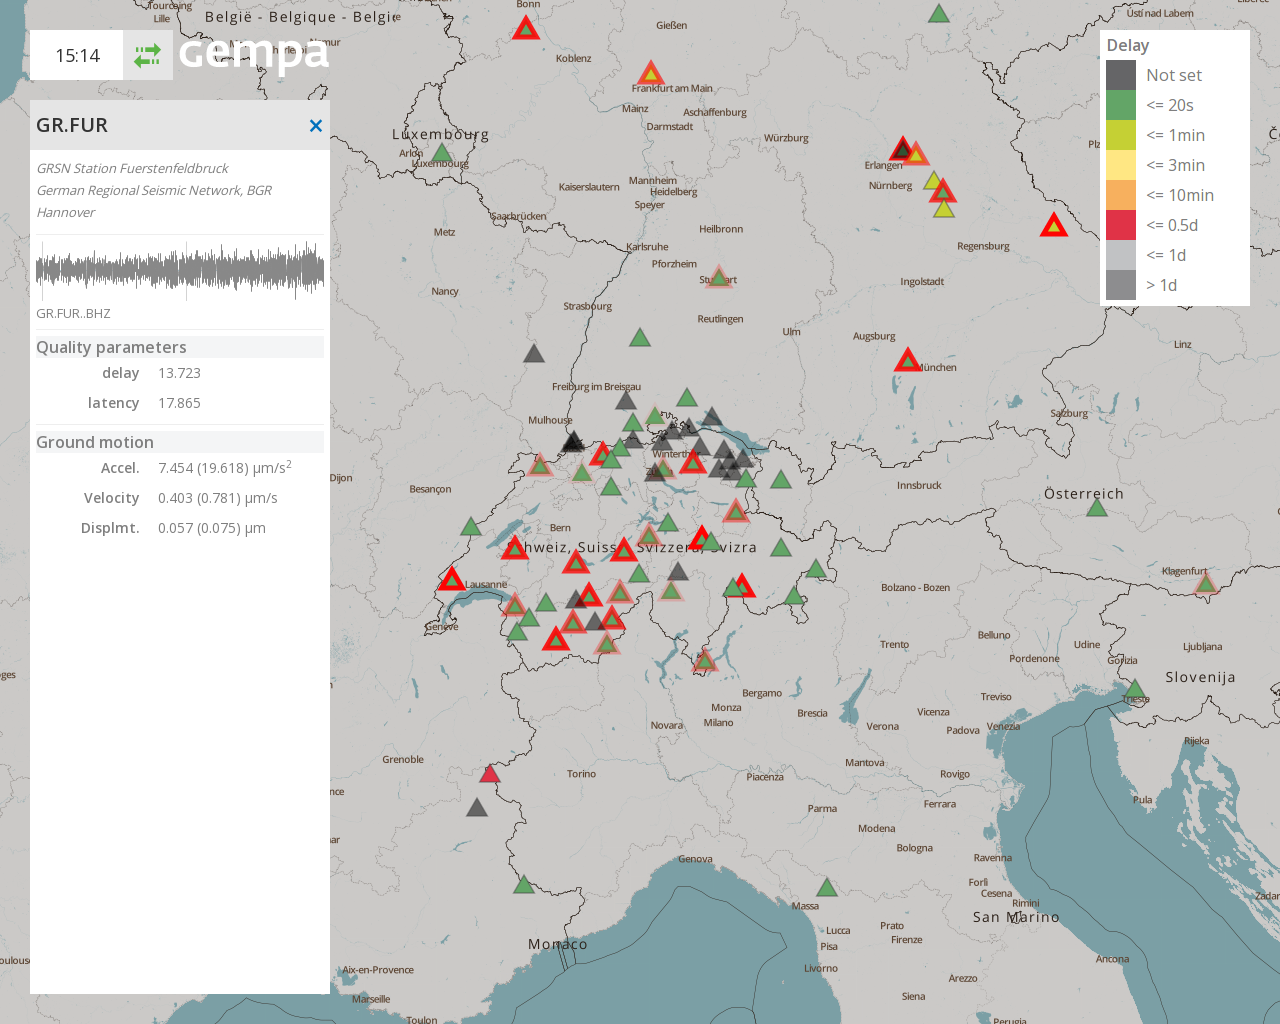Select the green station triangle in Österreich
1280x1024 pixels.
(x=1097, y=508)
